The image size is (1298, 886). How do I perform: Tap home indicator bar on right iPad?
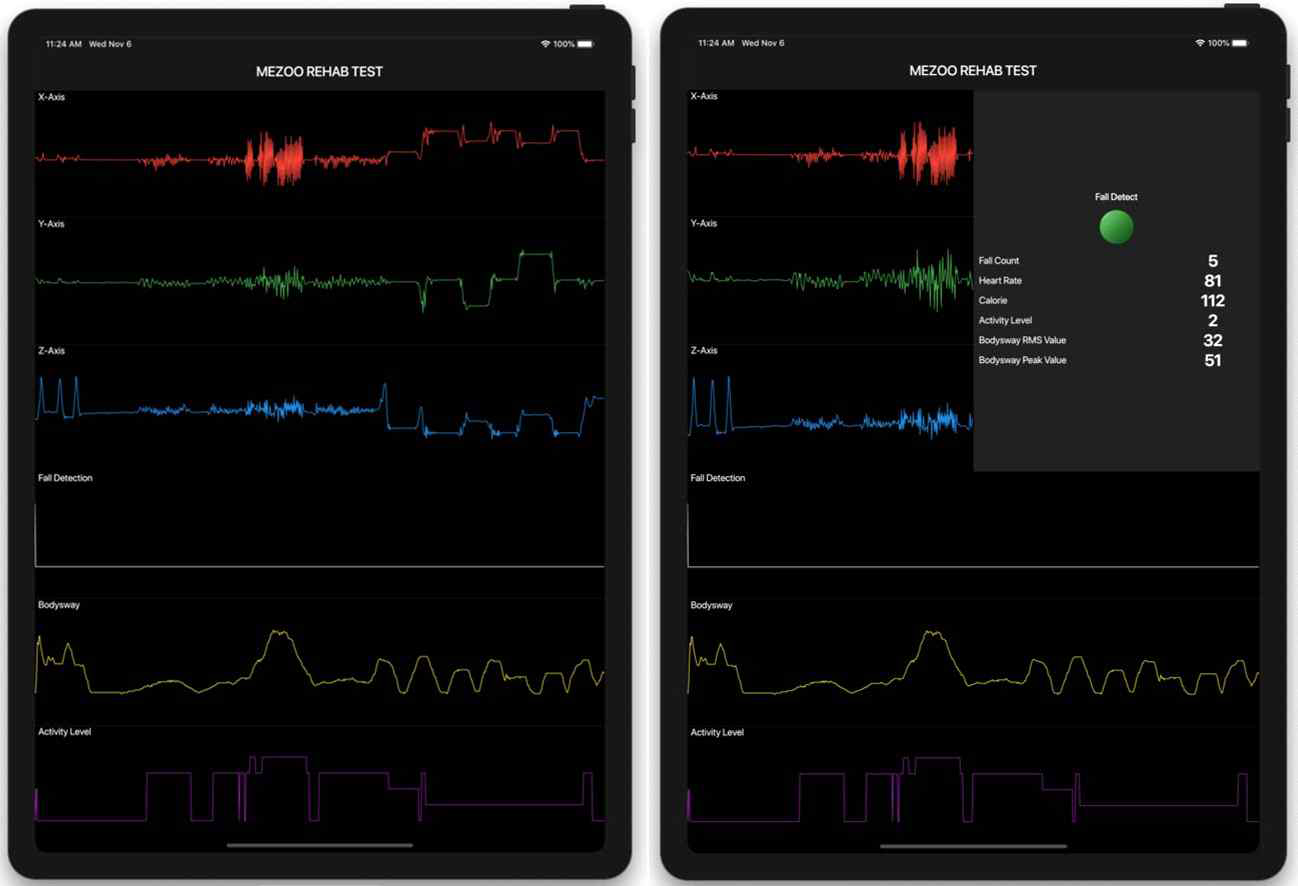point(973,846)
